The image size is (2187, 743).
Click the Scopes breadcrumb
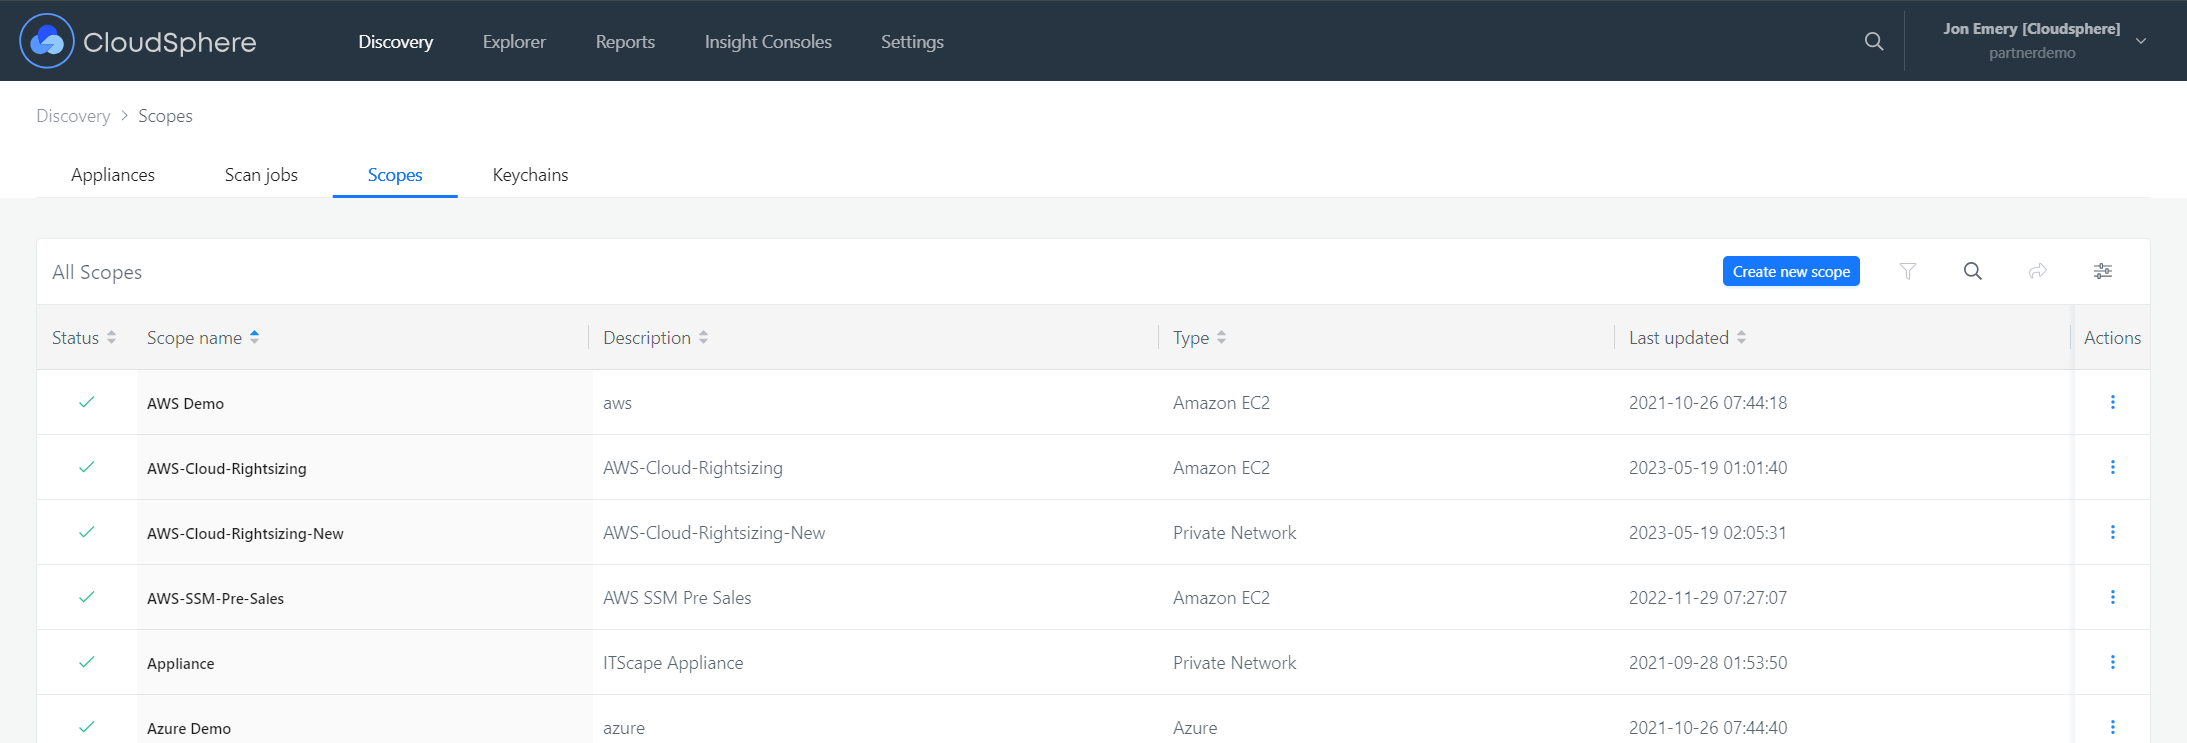[x=165, y=116]
